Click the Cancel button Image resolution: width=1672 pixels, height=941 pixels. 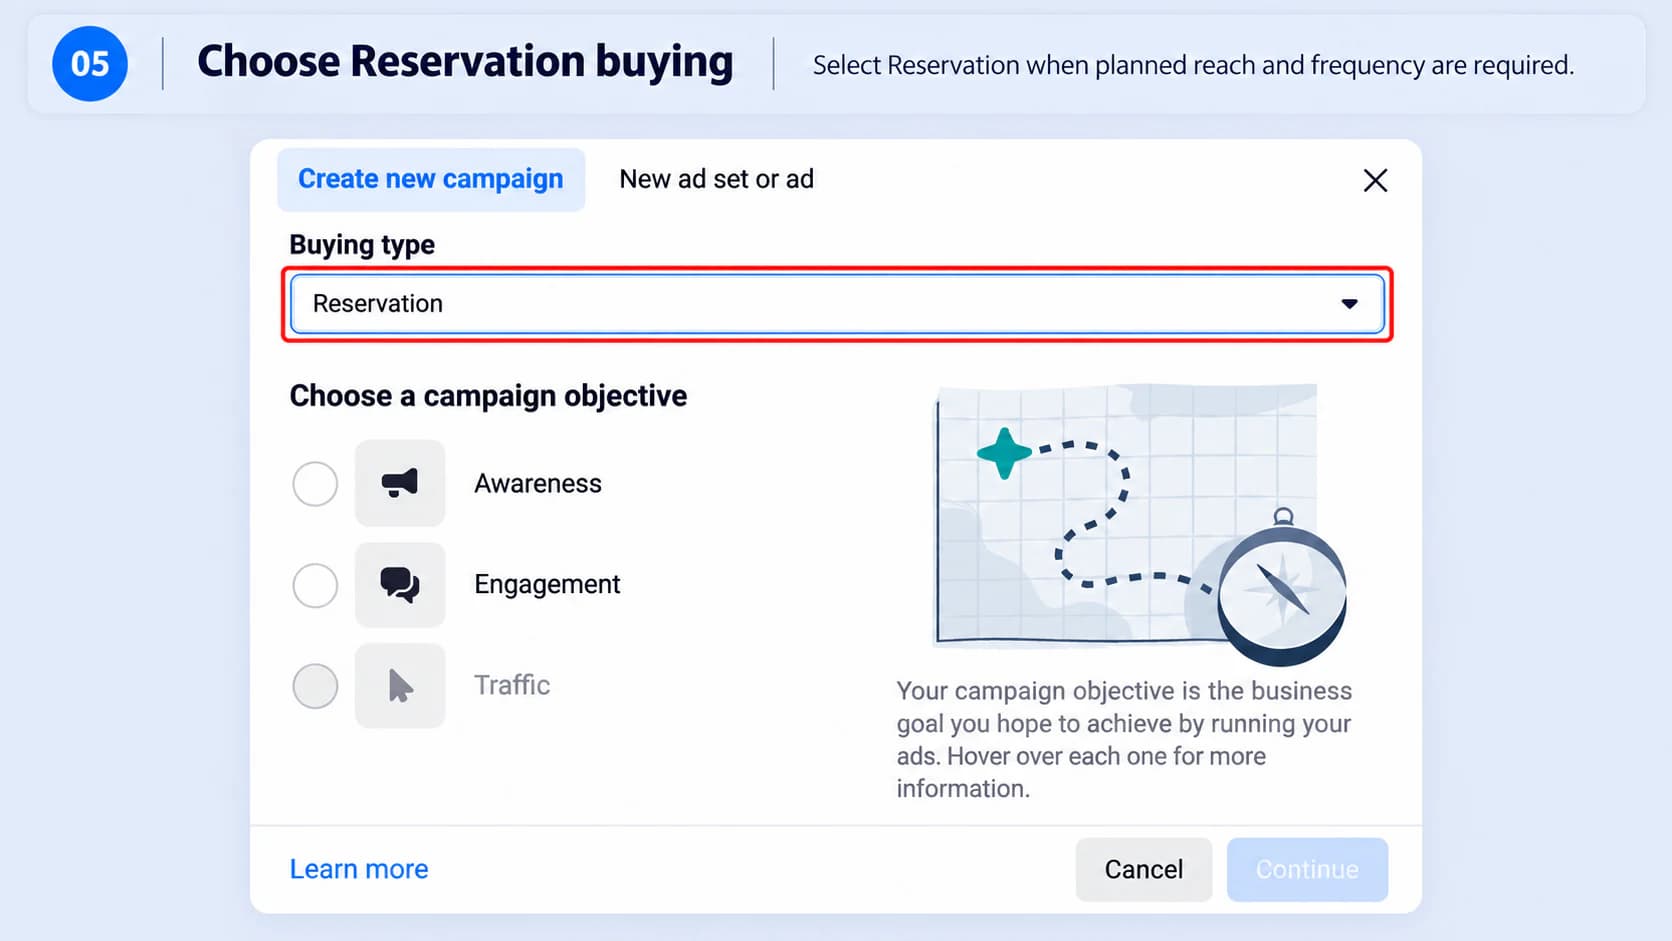1144,870
